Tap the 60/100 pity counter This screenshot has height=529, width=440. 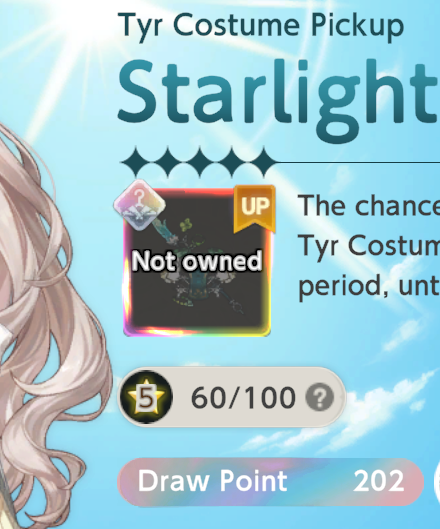tap(243, 398)
